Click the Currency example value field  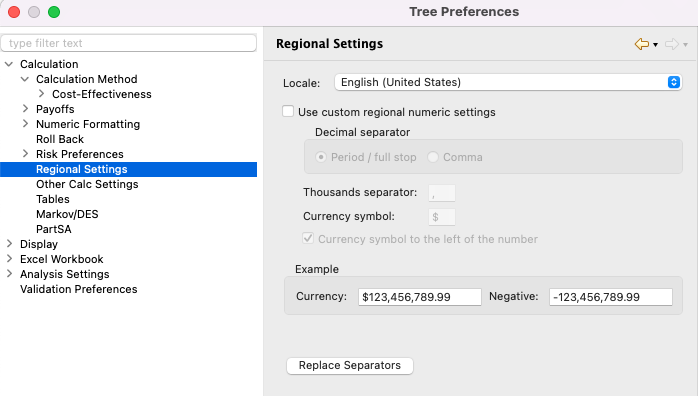click(x=419, y=297)
